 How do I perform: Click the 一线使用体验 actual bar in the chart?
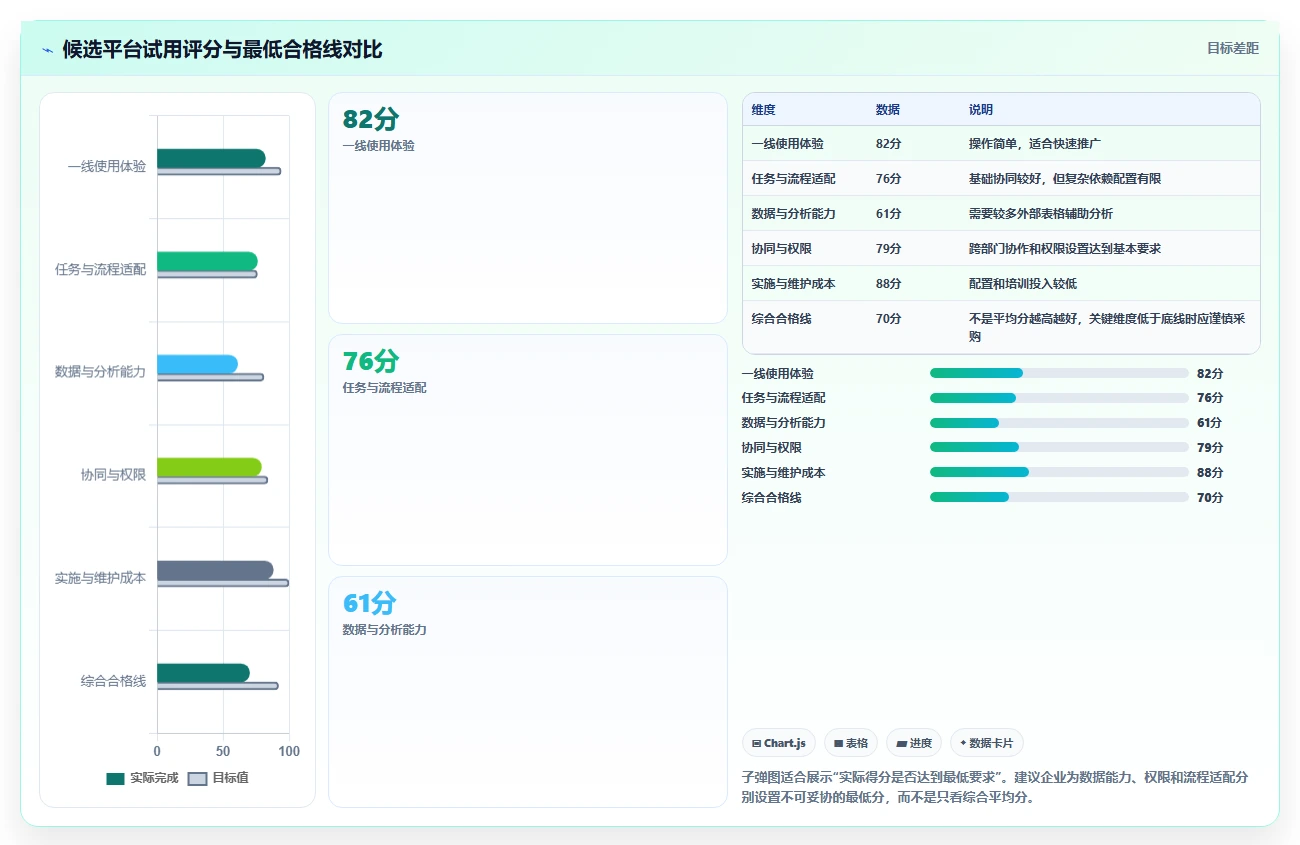click(x=211, y=158)
